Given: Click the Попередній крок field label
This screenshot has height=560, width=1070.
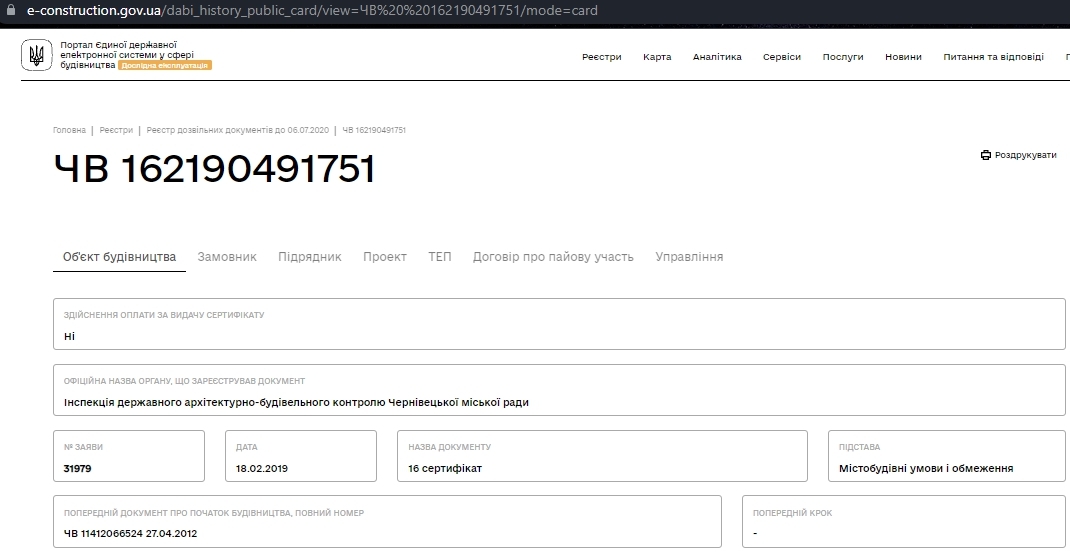Looking at the screenshot, I should pos(792,513).
